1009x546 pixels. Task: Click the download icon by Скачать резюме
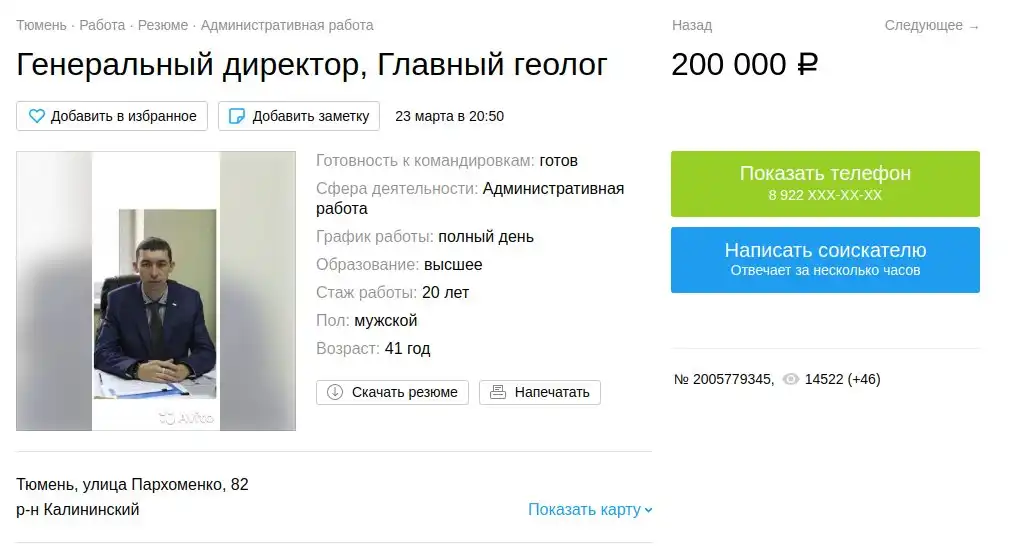(x=335, y=392)
